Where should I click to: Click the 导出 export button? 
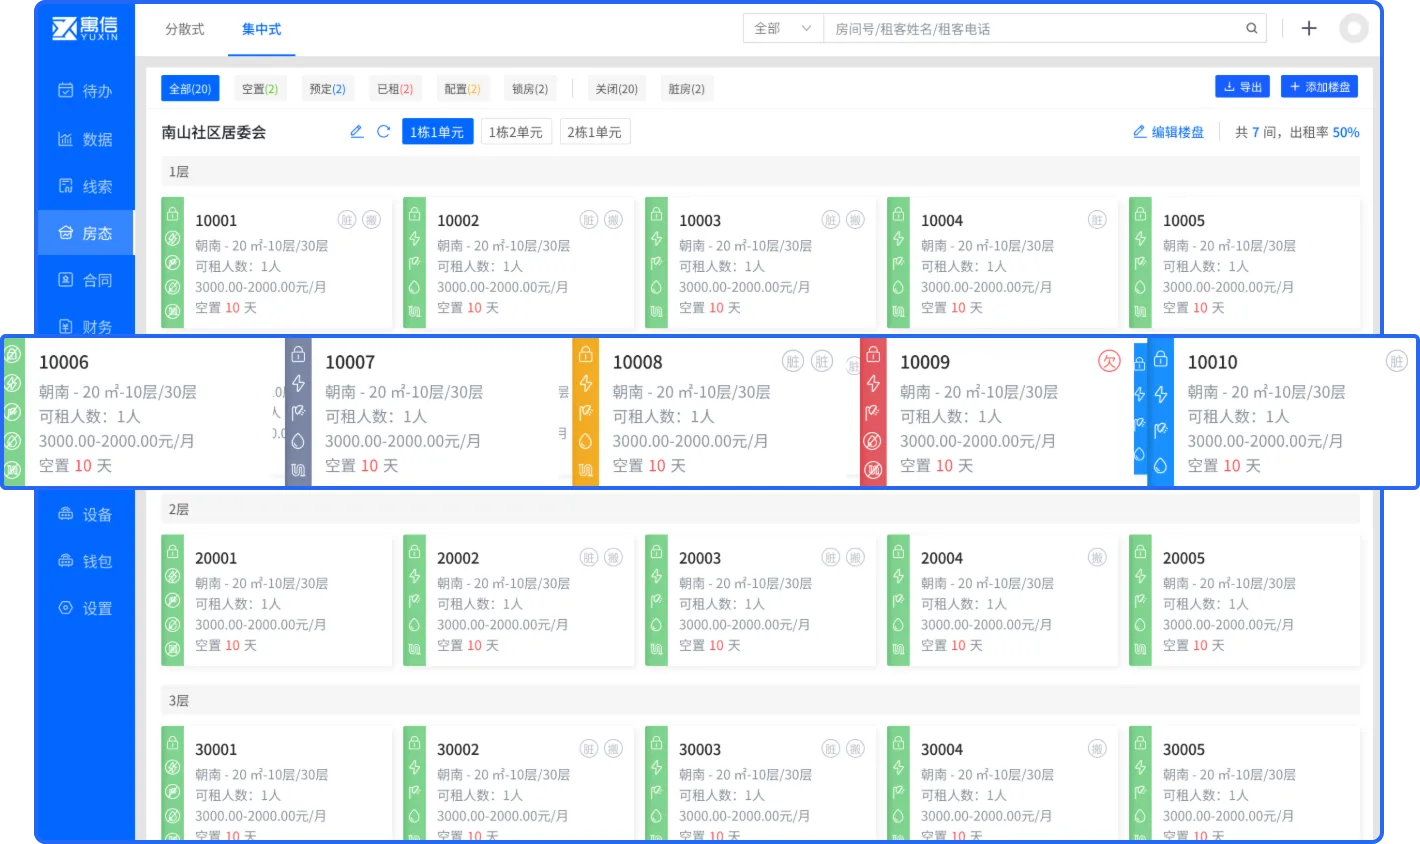[x=1243, y=87]
